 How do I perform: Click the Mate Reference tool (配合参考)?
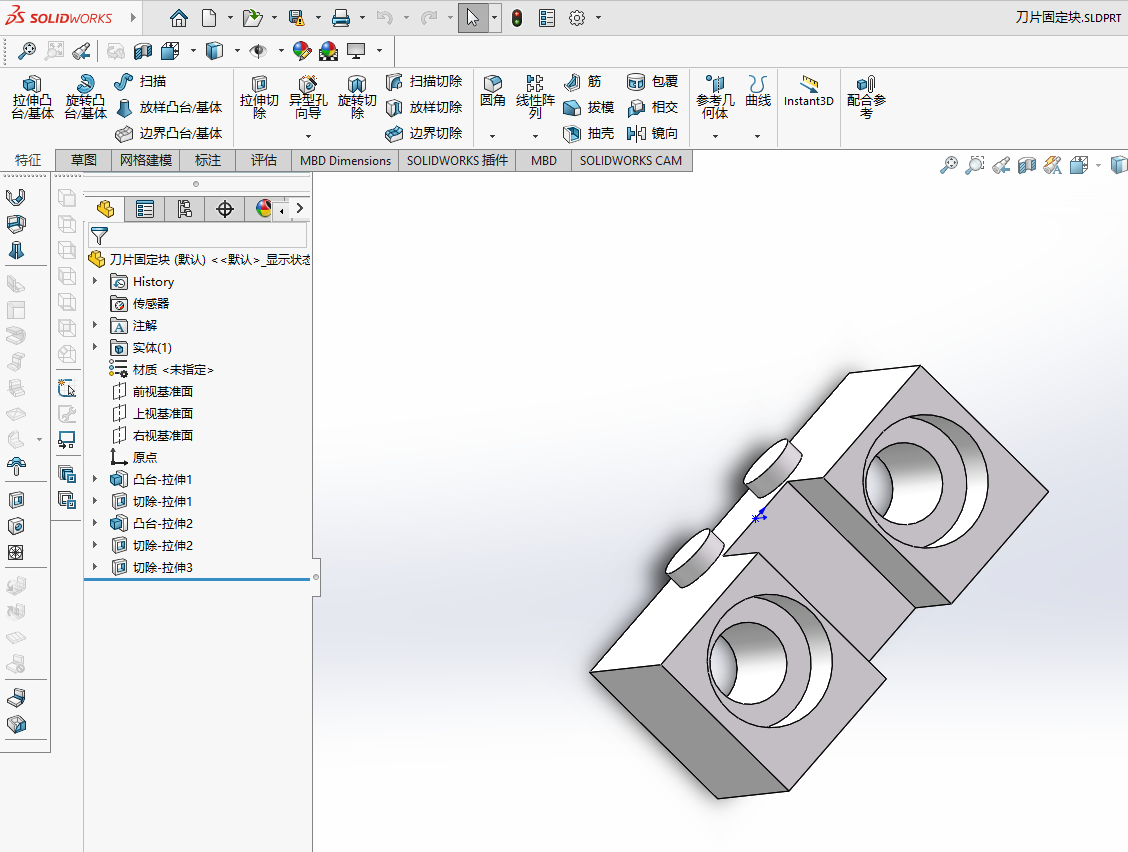866,97
